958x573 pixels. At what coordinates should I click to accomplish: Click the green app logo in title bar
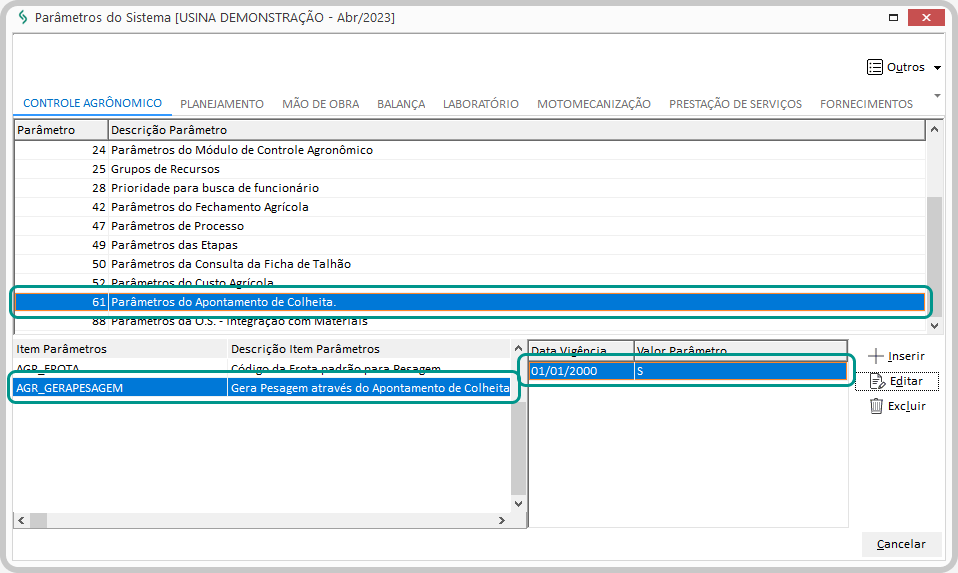(23, 17)
